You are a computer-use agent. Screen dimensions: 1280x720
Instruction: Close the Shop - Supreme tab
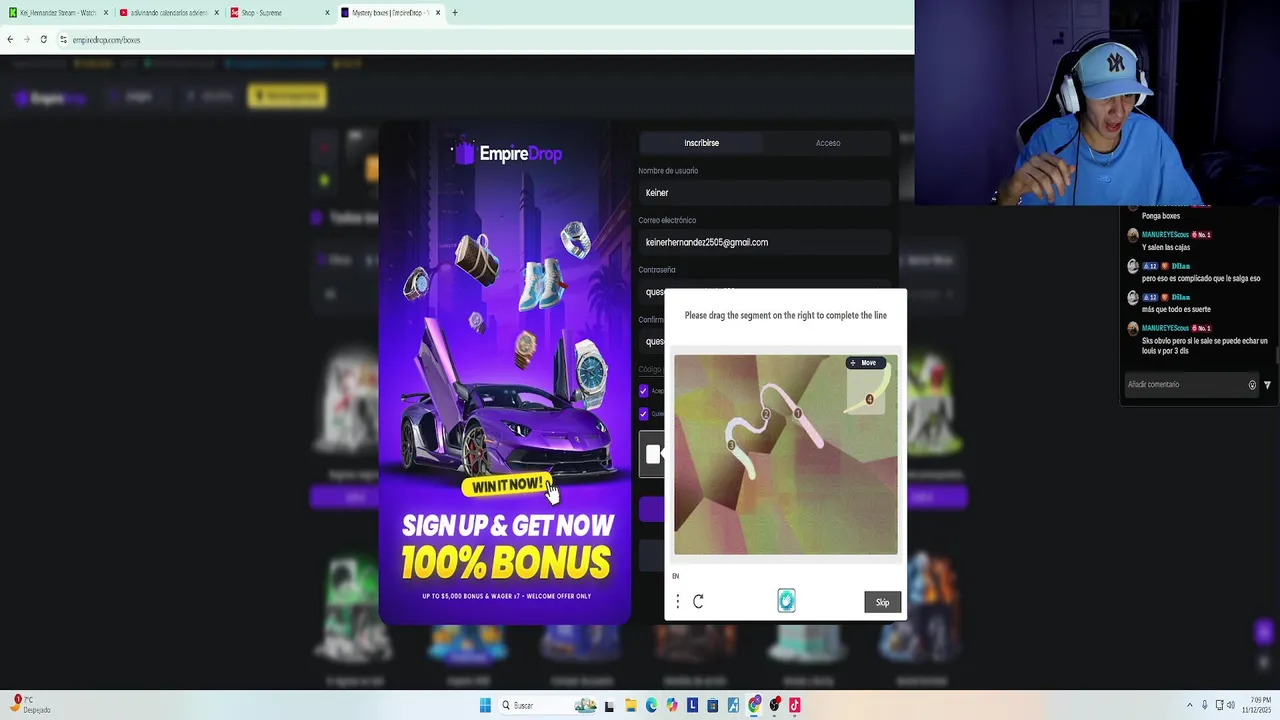(327, 13)
